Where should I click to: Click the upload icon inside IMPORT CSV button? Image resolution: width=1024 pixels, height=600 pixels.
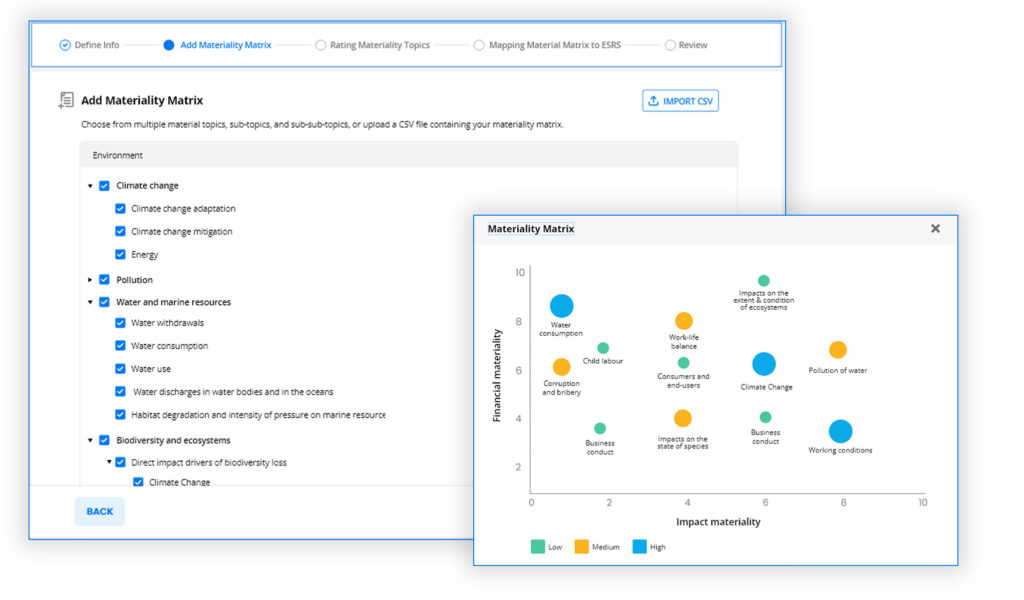[654, 100]
